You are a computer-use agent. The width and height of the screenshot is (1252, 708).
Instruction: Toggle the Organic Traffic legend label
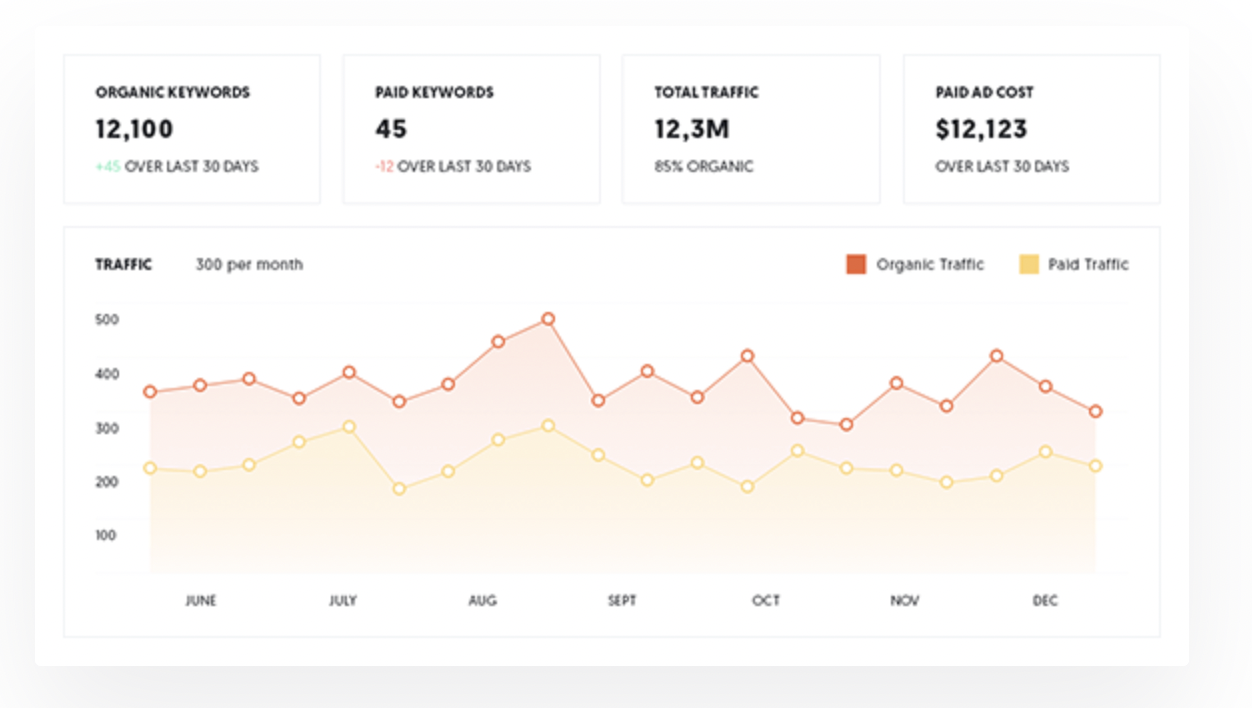pyautogui.click(x=930, y=265)
